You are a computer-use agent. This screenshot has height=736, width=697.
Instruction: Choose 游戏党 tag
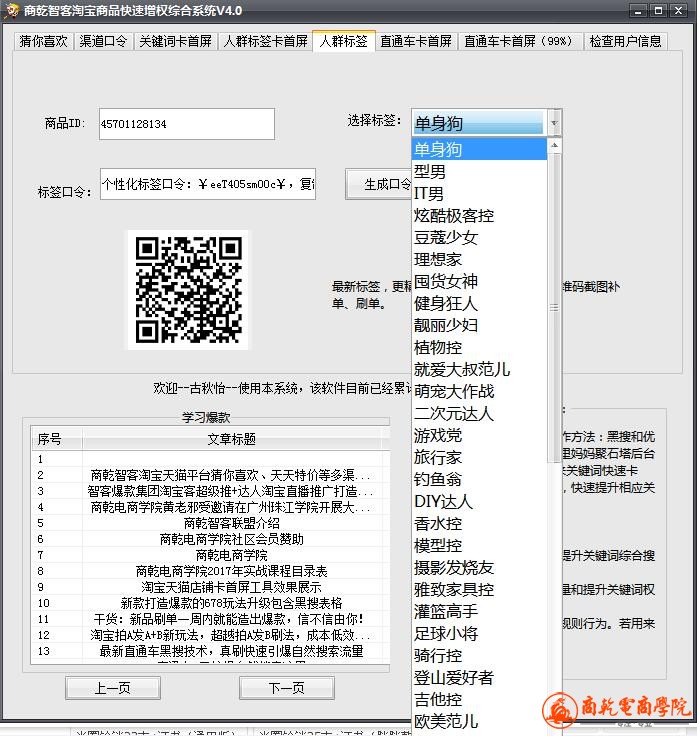point(479,435)
